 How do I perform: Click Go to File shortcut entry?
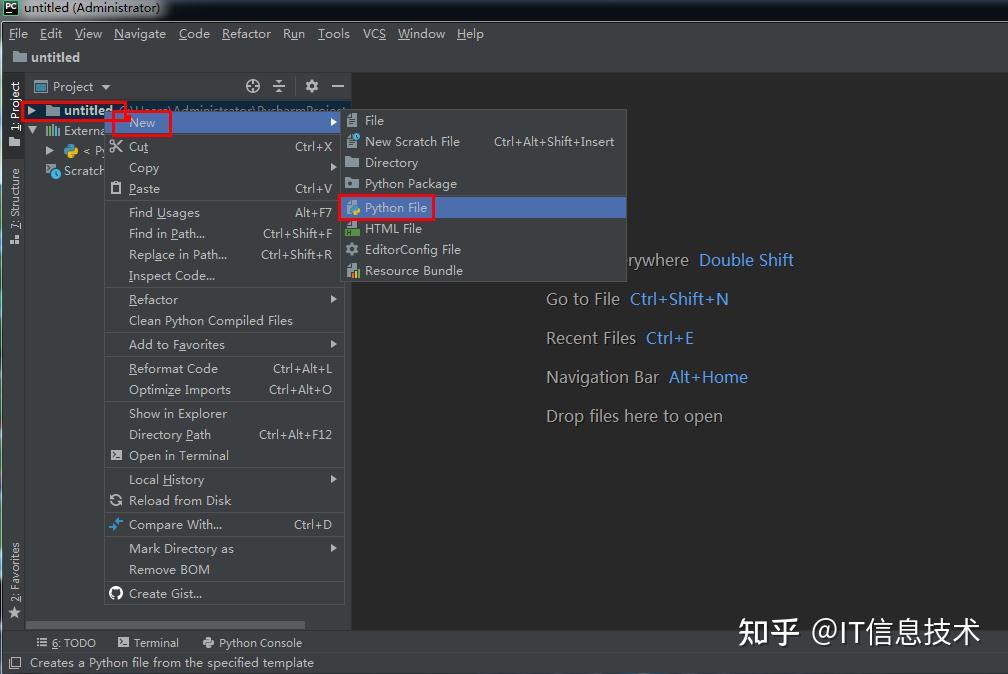coord(583,298)
